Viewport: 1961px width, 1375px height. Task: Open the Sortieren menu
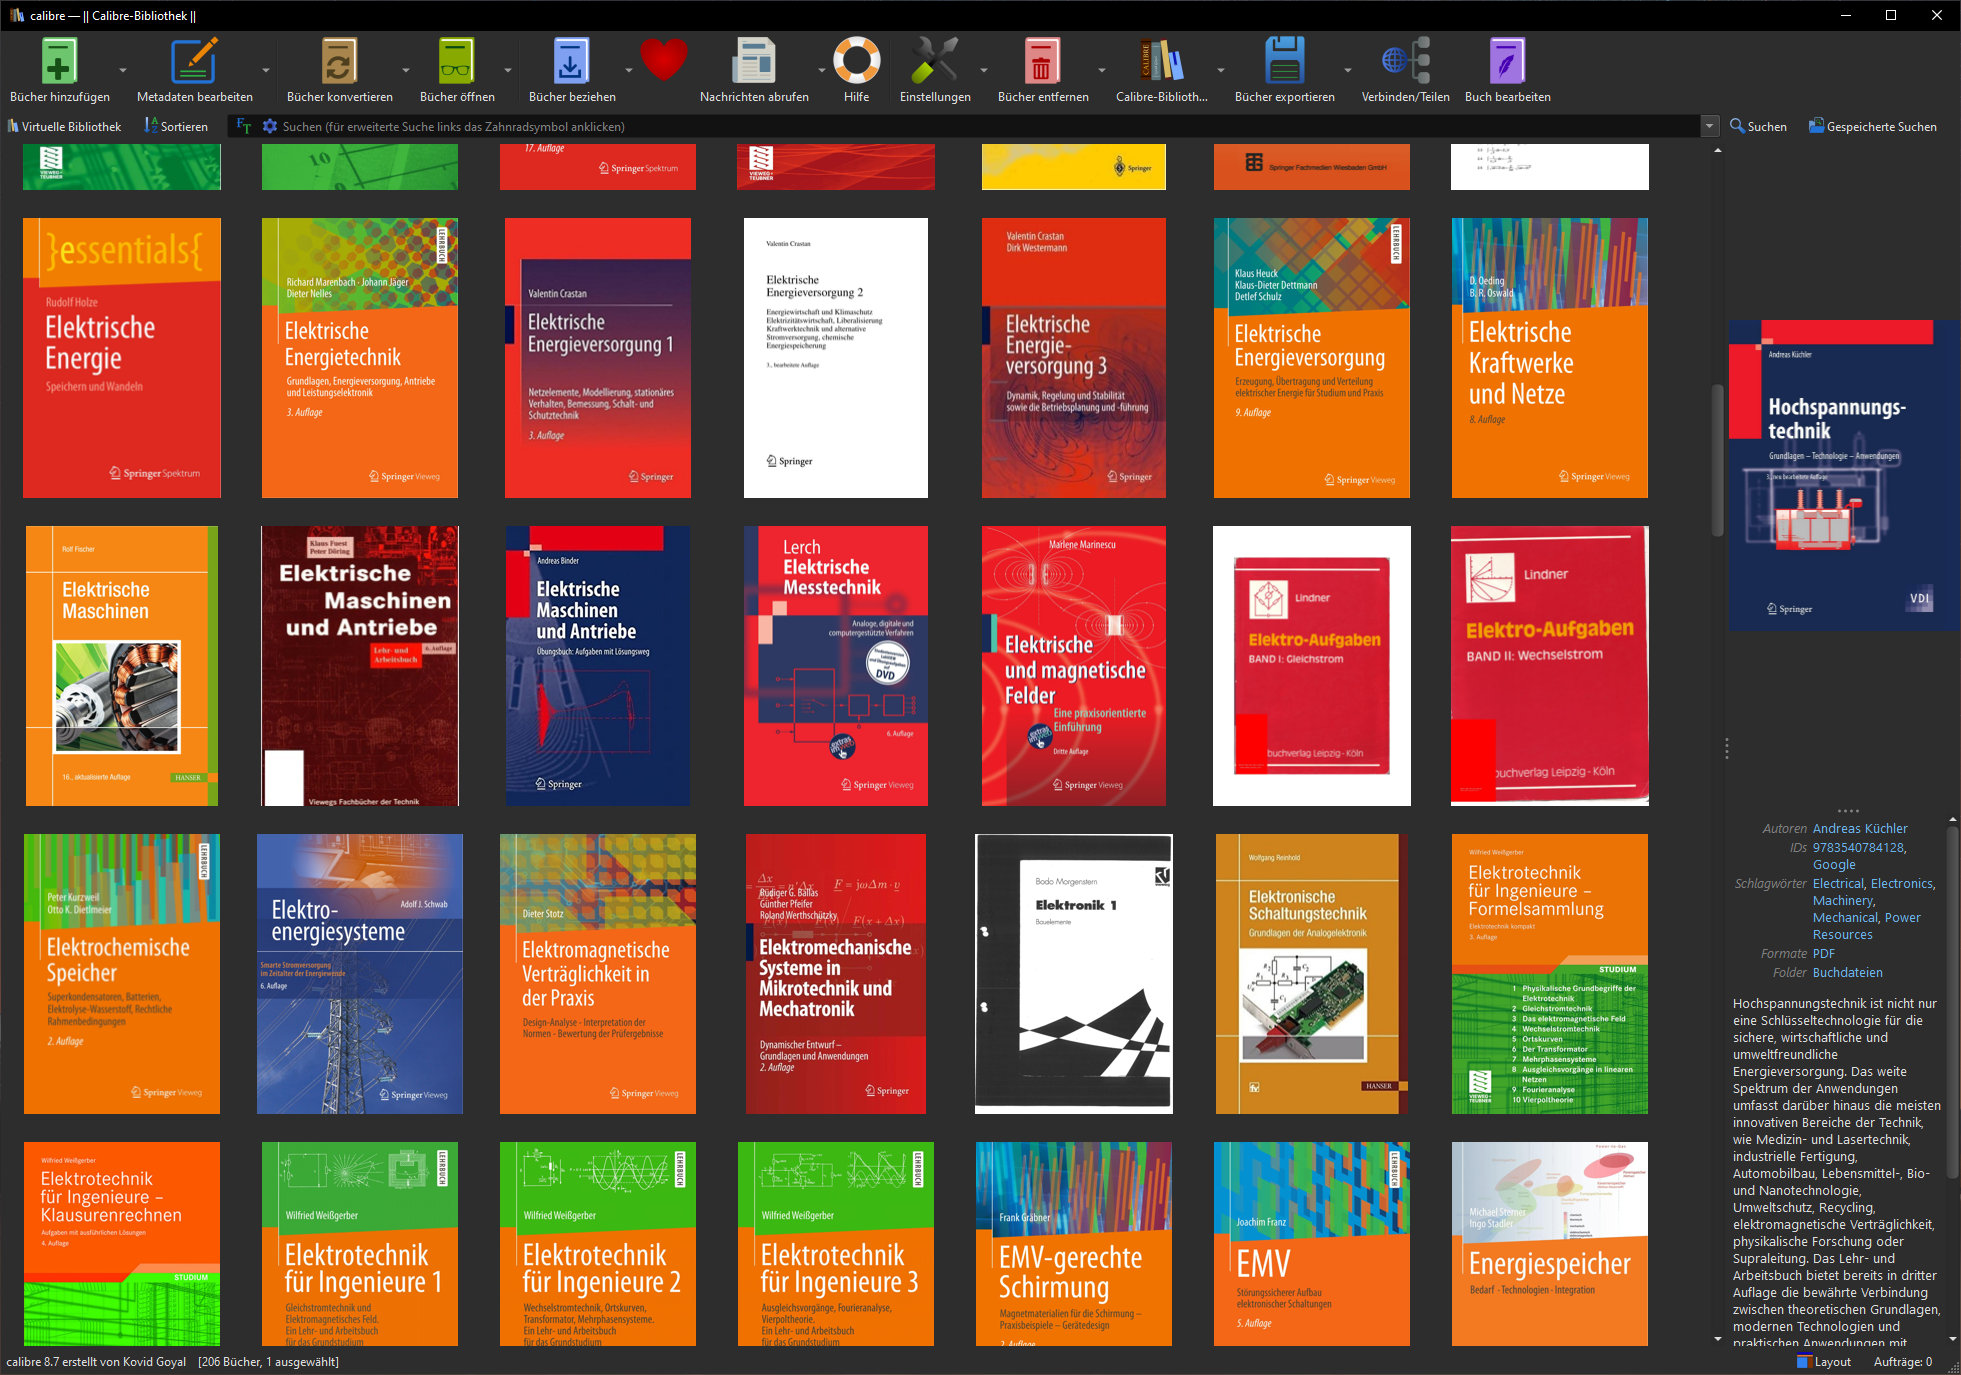(x=176, y=126)
